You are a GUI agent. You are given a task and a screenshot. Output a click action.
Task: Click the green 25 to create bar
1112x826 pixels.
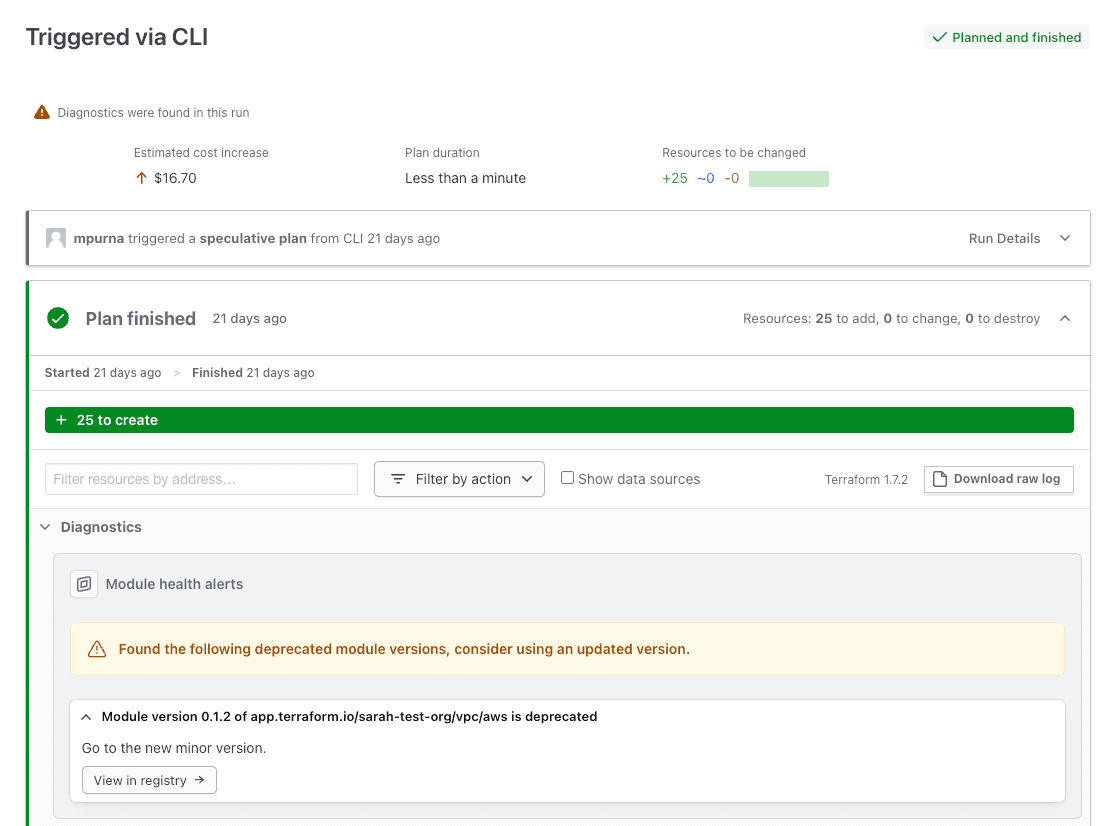(x=559, y=421)
